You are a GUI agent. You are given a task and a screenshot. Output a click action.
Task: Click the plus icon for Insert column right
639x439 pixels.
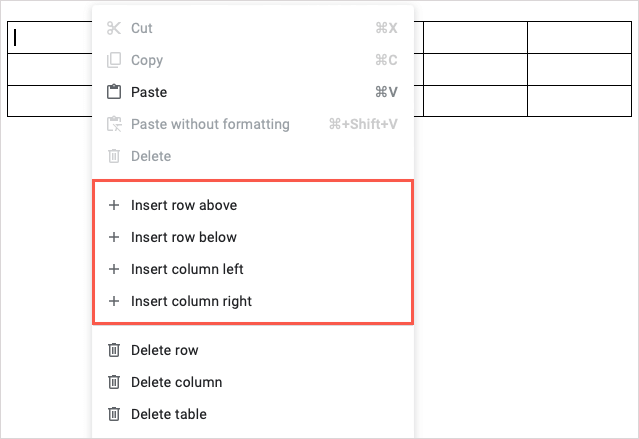[x=113, y=301]
